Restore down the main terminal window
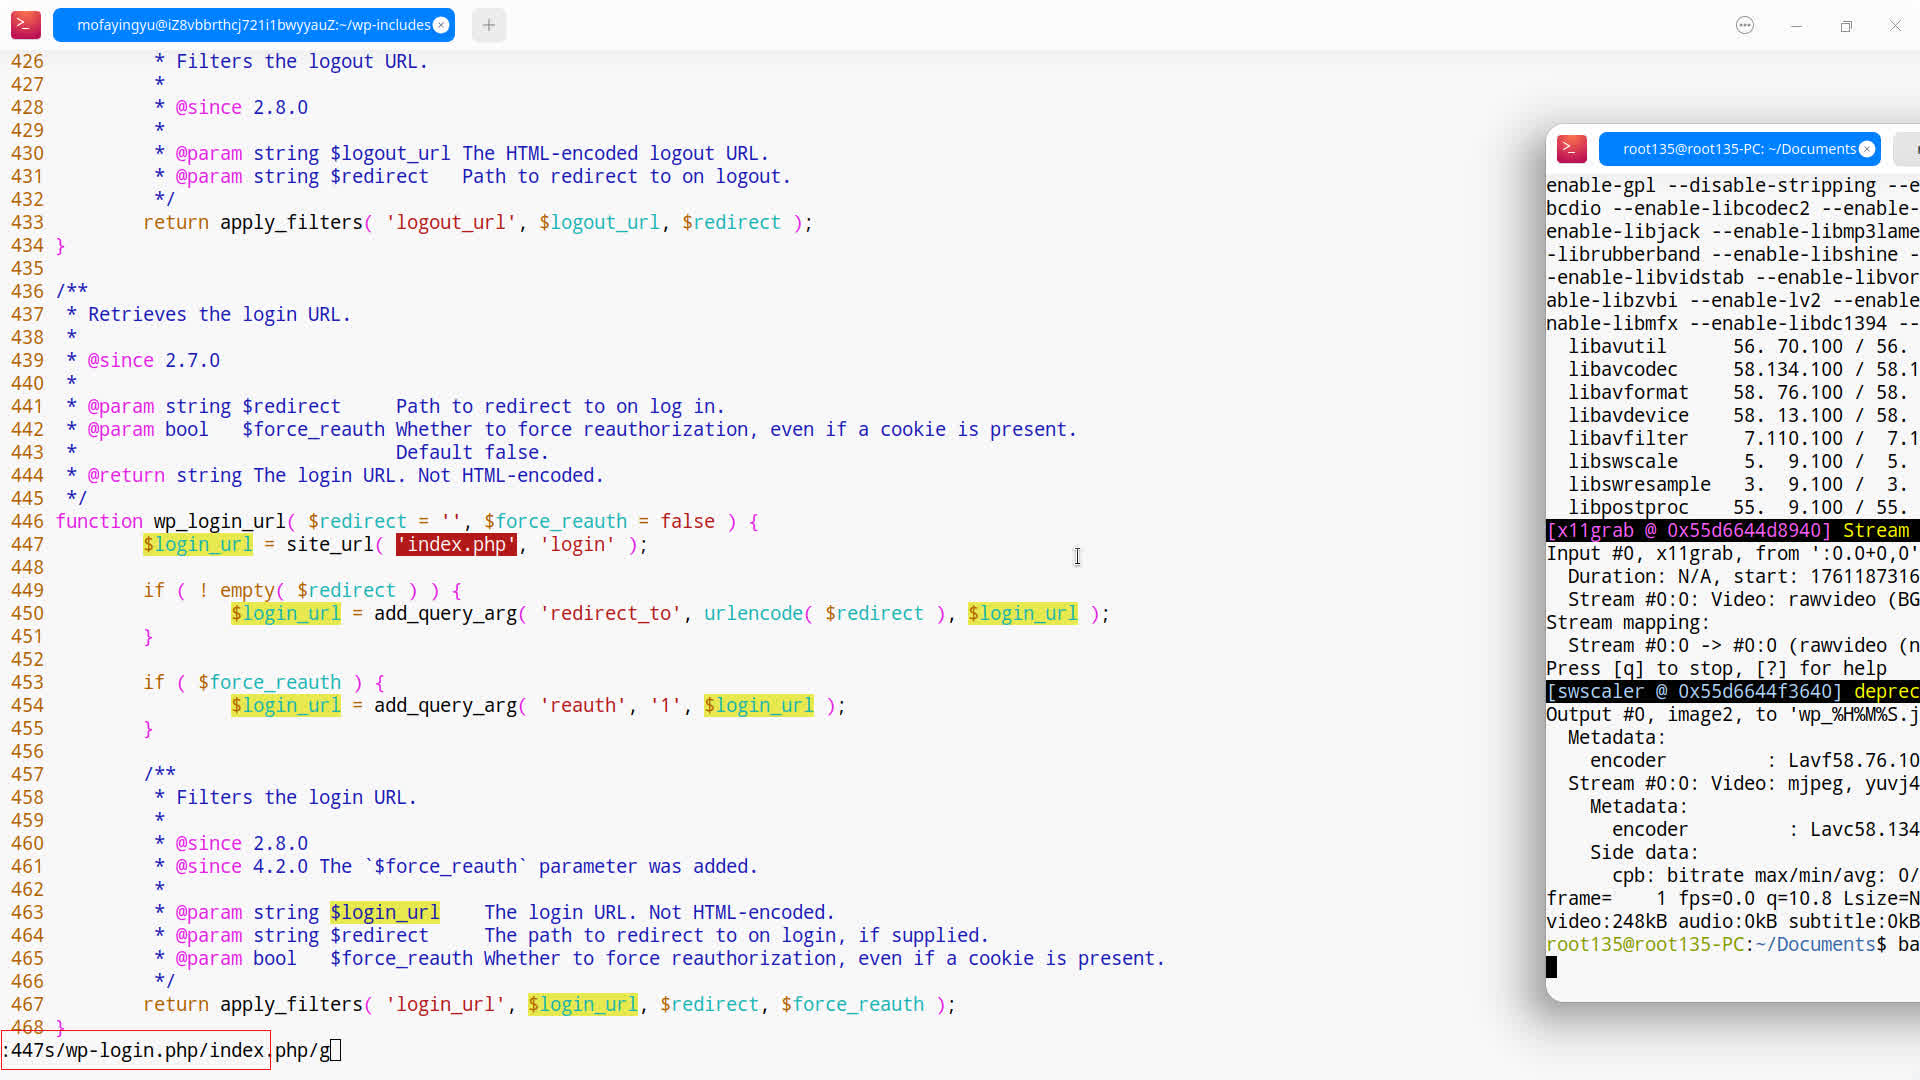1920x1080 pixels. coord(1846,25)
